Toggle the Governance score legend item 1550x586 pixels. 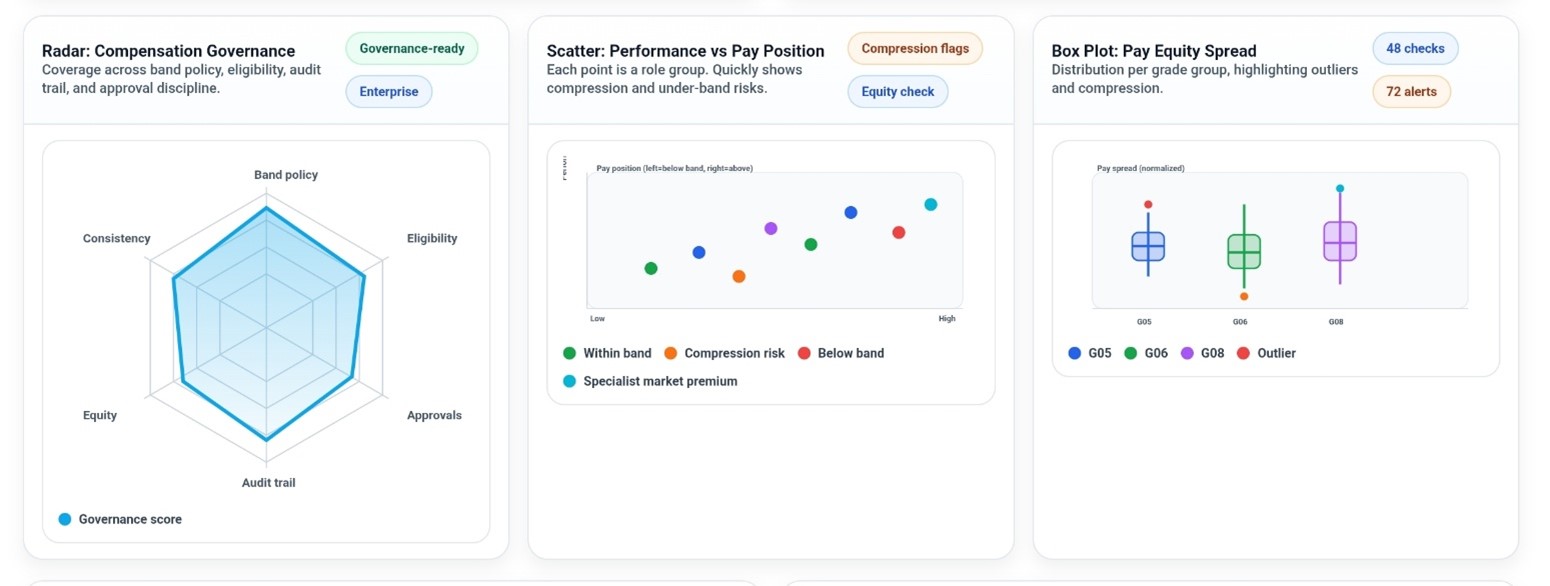[x=120, y=519]
